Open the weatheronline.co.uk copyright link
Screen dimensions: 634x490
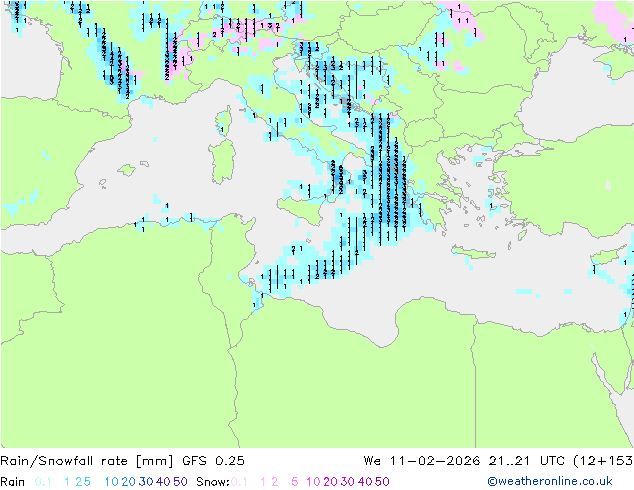click(549, 482)
